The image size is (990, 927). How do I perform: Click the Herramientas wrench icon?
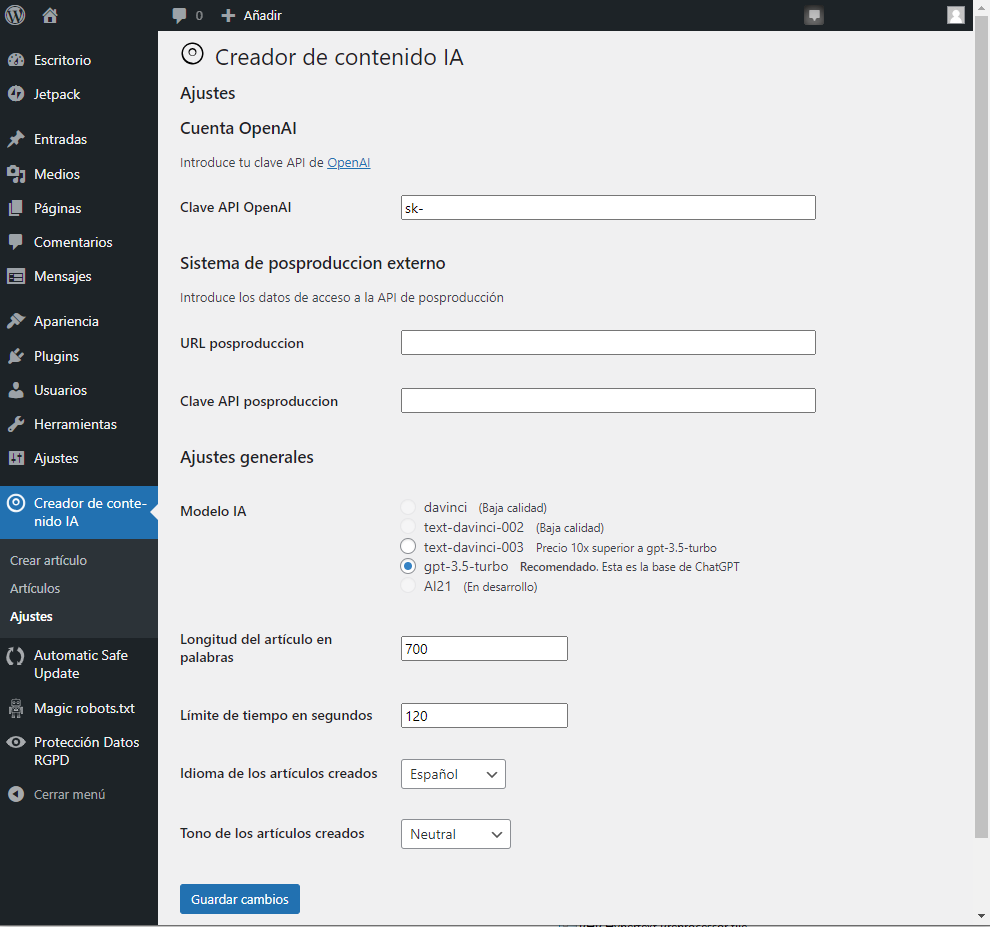16,424
